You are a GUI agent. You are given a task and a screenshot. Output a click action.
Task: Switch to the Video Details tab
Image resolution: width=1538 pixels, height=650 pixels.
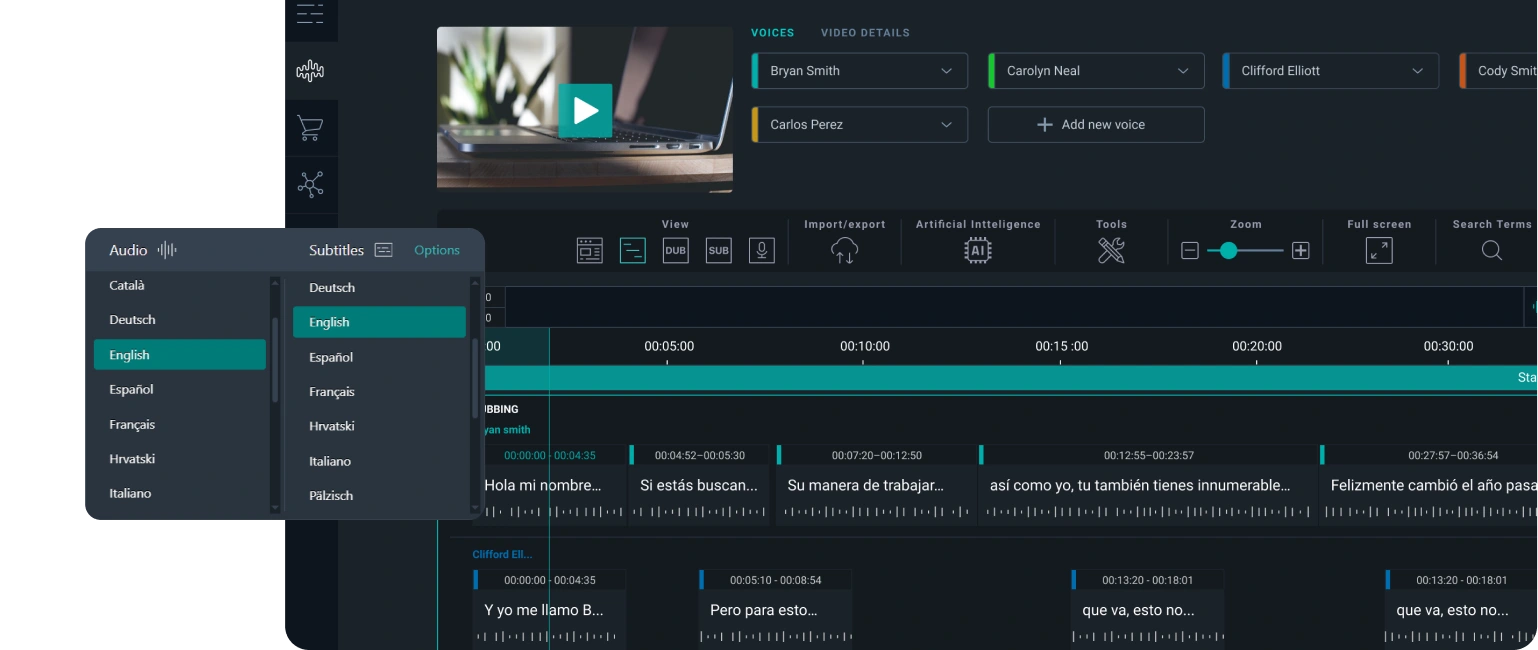pos(865,33)
